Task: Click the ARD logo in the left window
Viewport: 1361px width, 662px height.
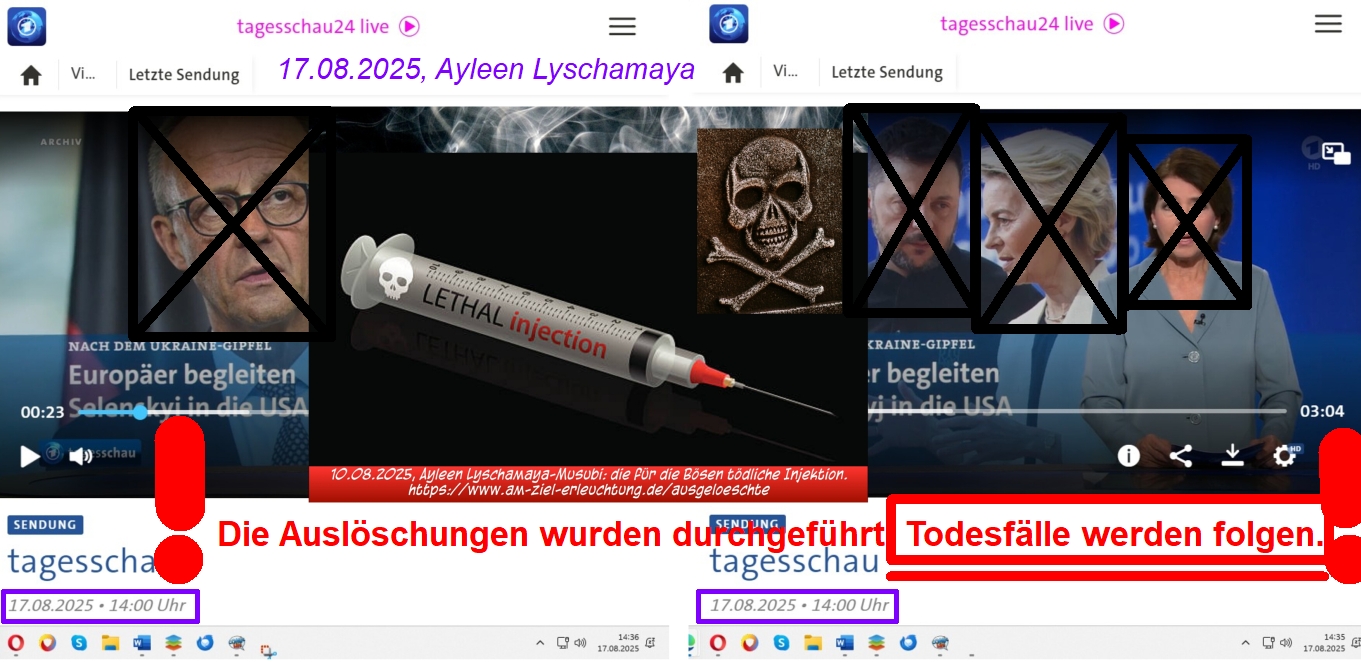Action: pyautogui.click(x=27, y=25)
